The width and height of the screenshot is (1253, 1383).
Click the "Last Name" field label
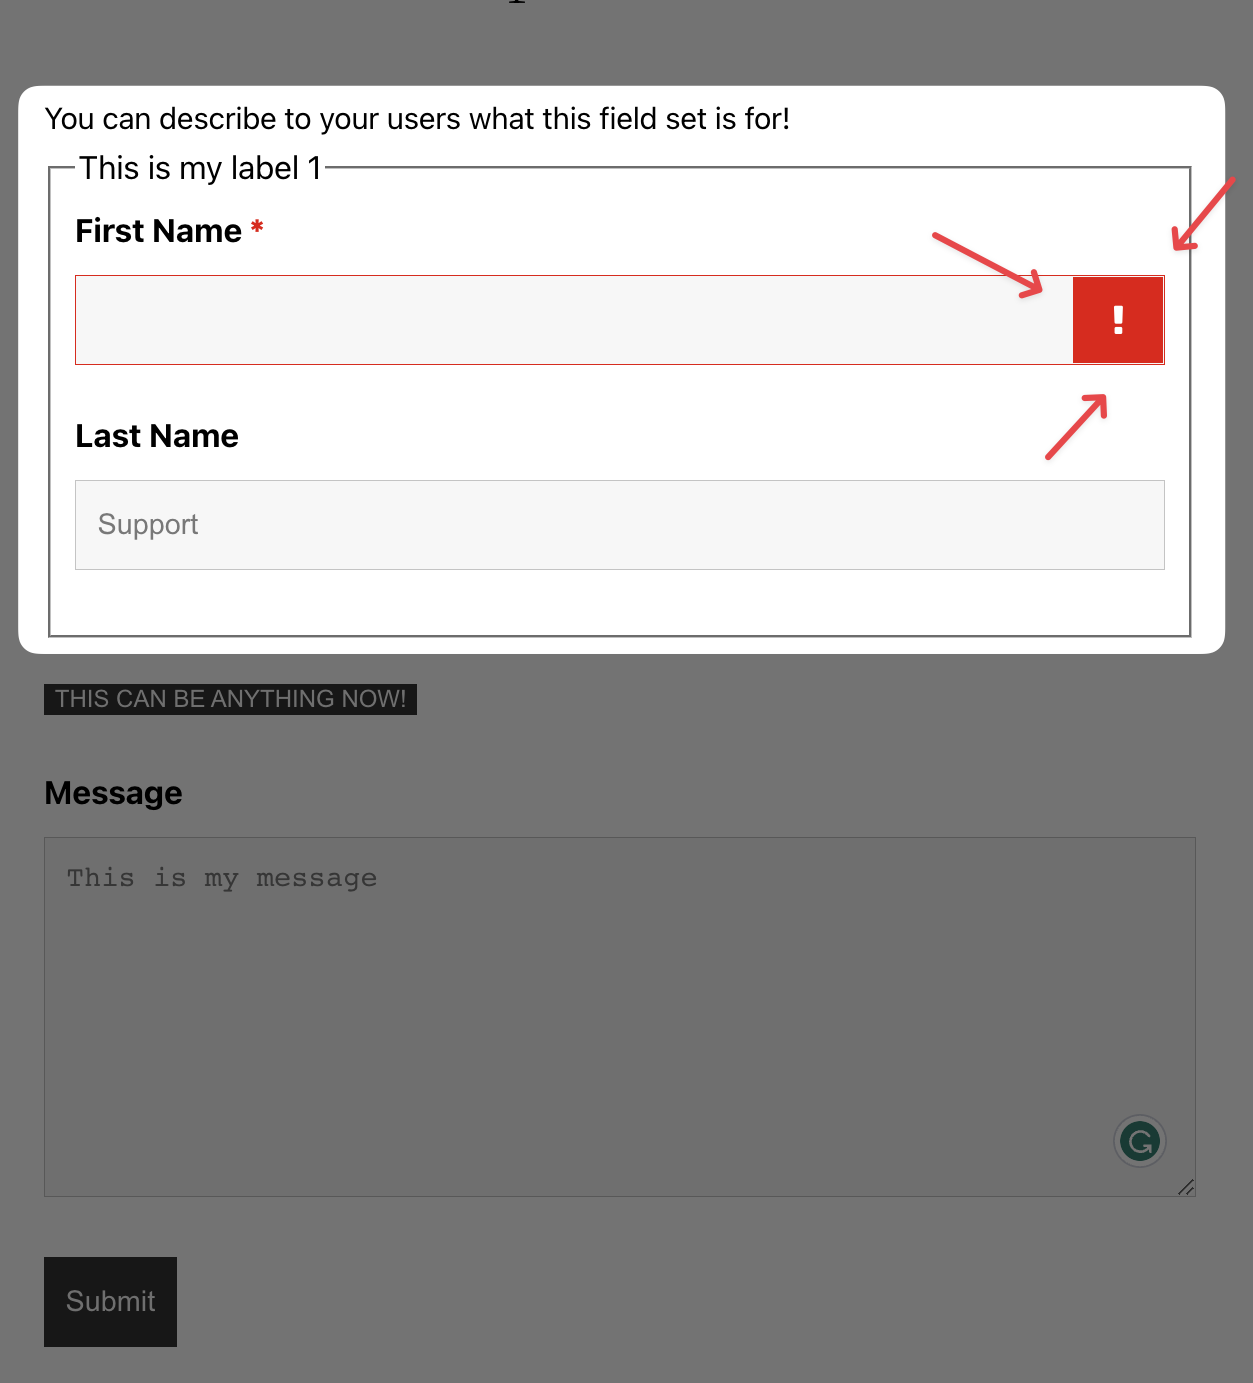pyautogui.click(x=157, y=436)
